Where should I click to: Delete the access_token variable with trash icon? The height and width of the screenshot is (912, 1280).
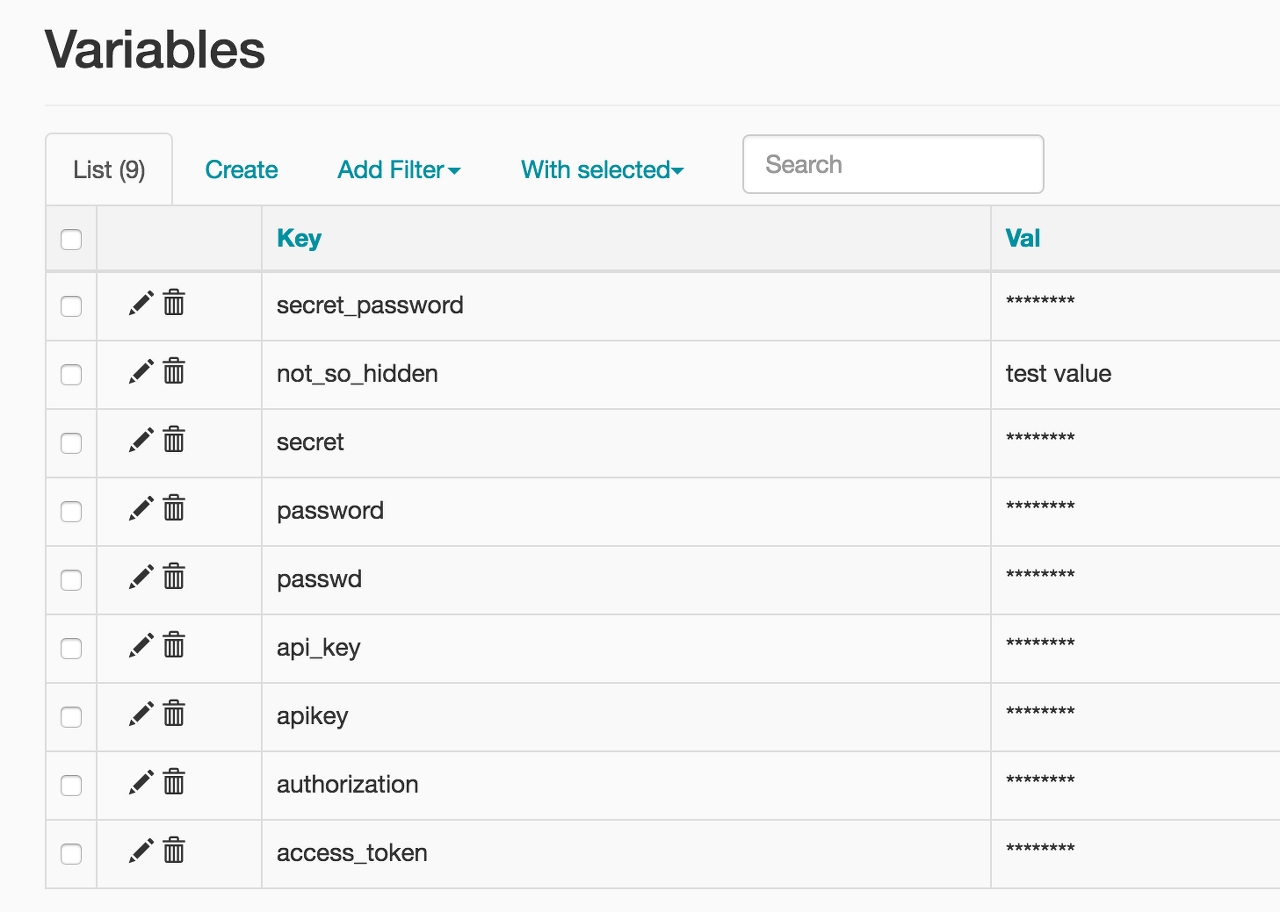174,849
